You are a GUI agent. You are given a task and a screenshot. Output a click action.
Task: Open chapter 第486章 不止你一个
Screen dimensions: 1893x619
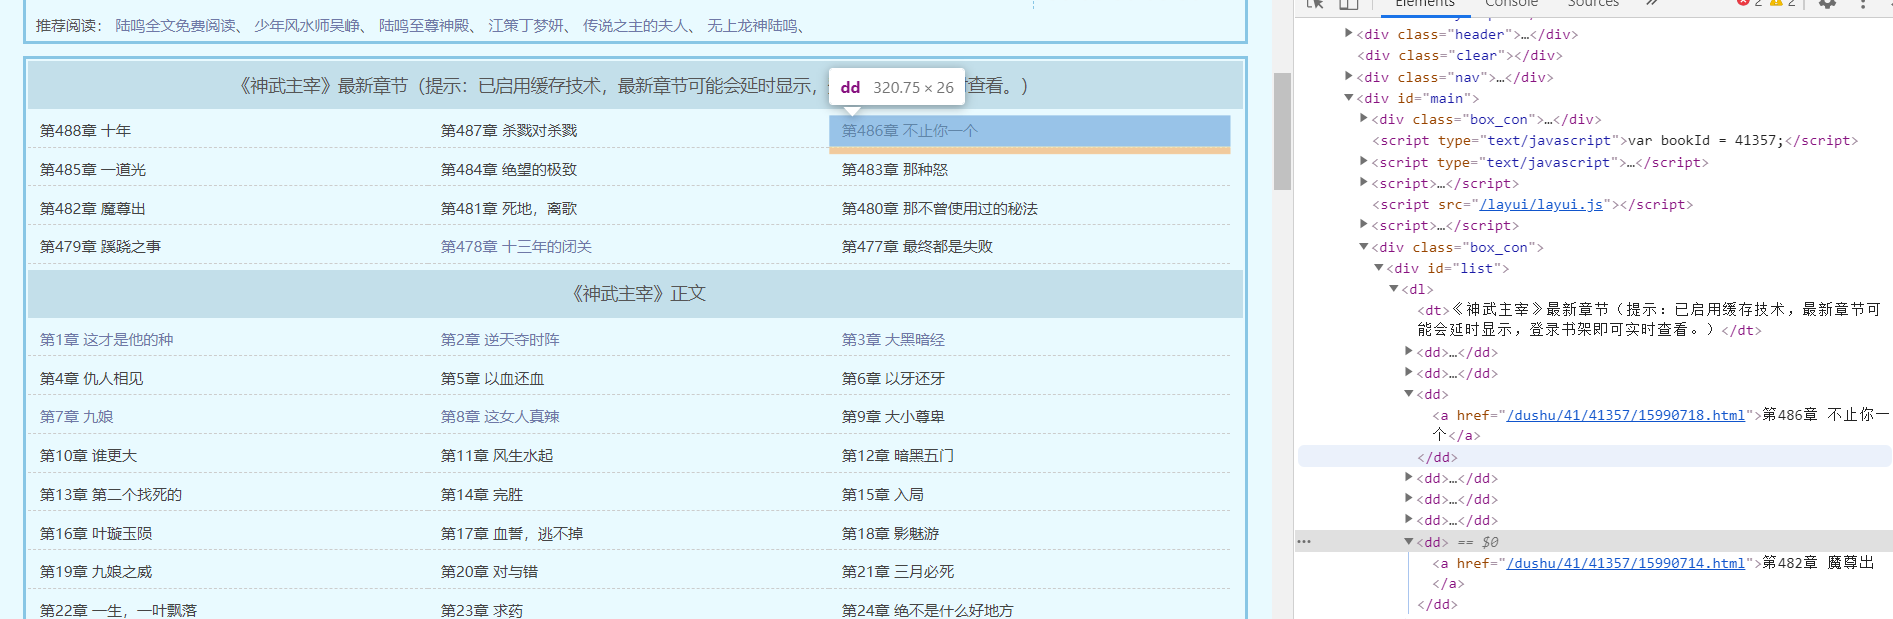[910, 131]
